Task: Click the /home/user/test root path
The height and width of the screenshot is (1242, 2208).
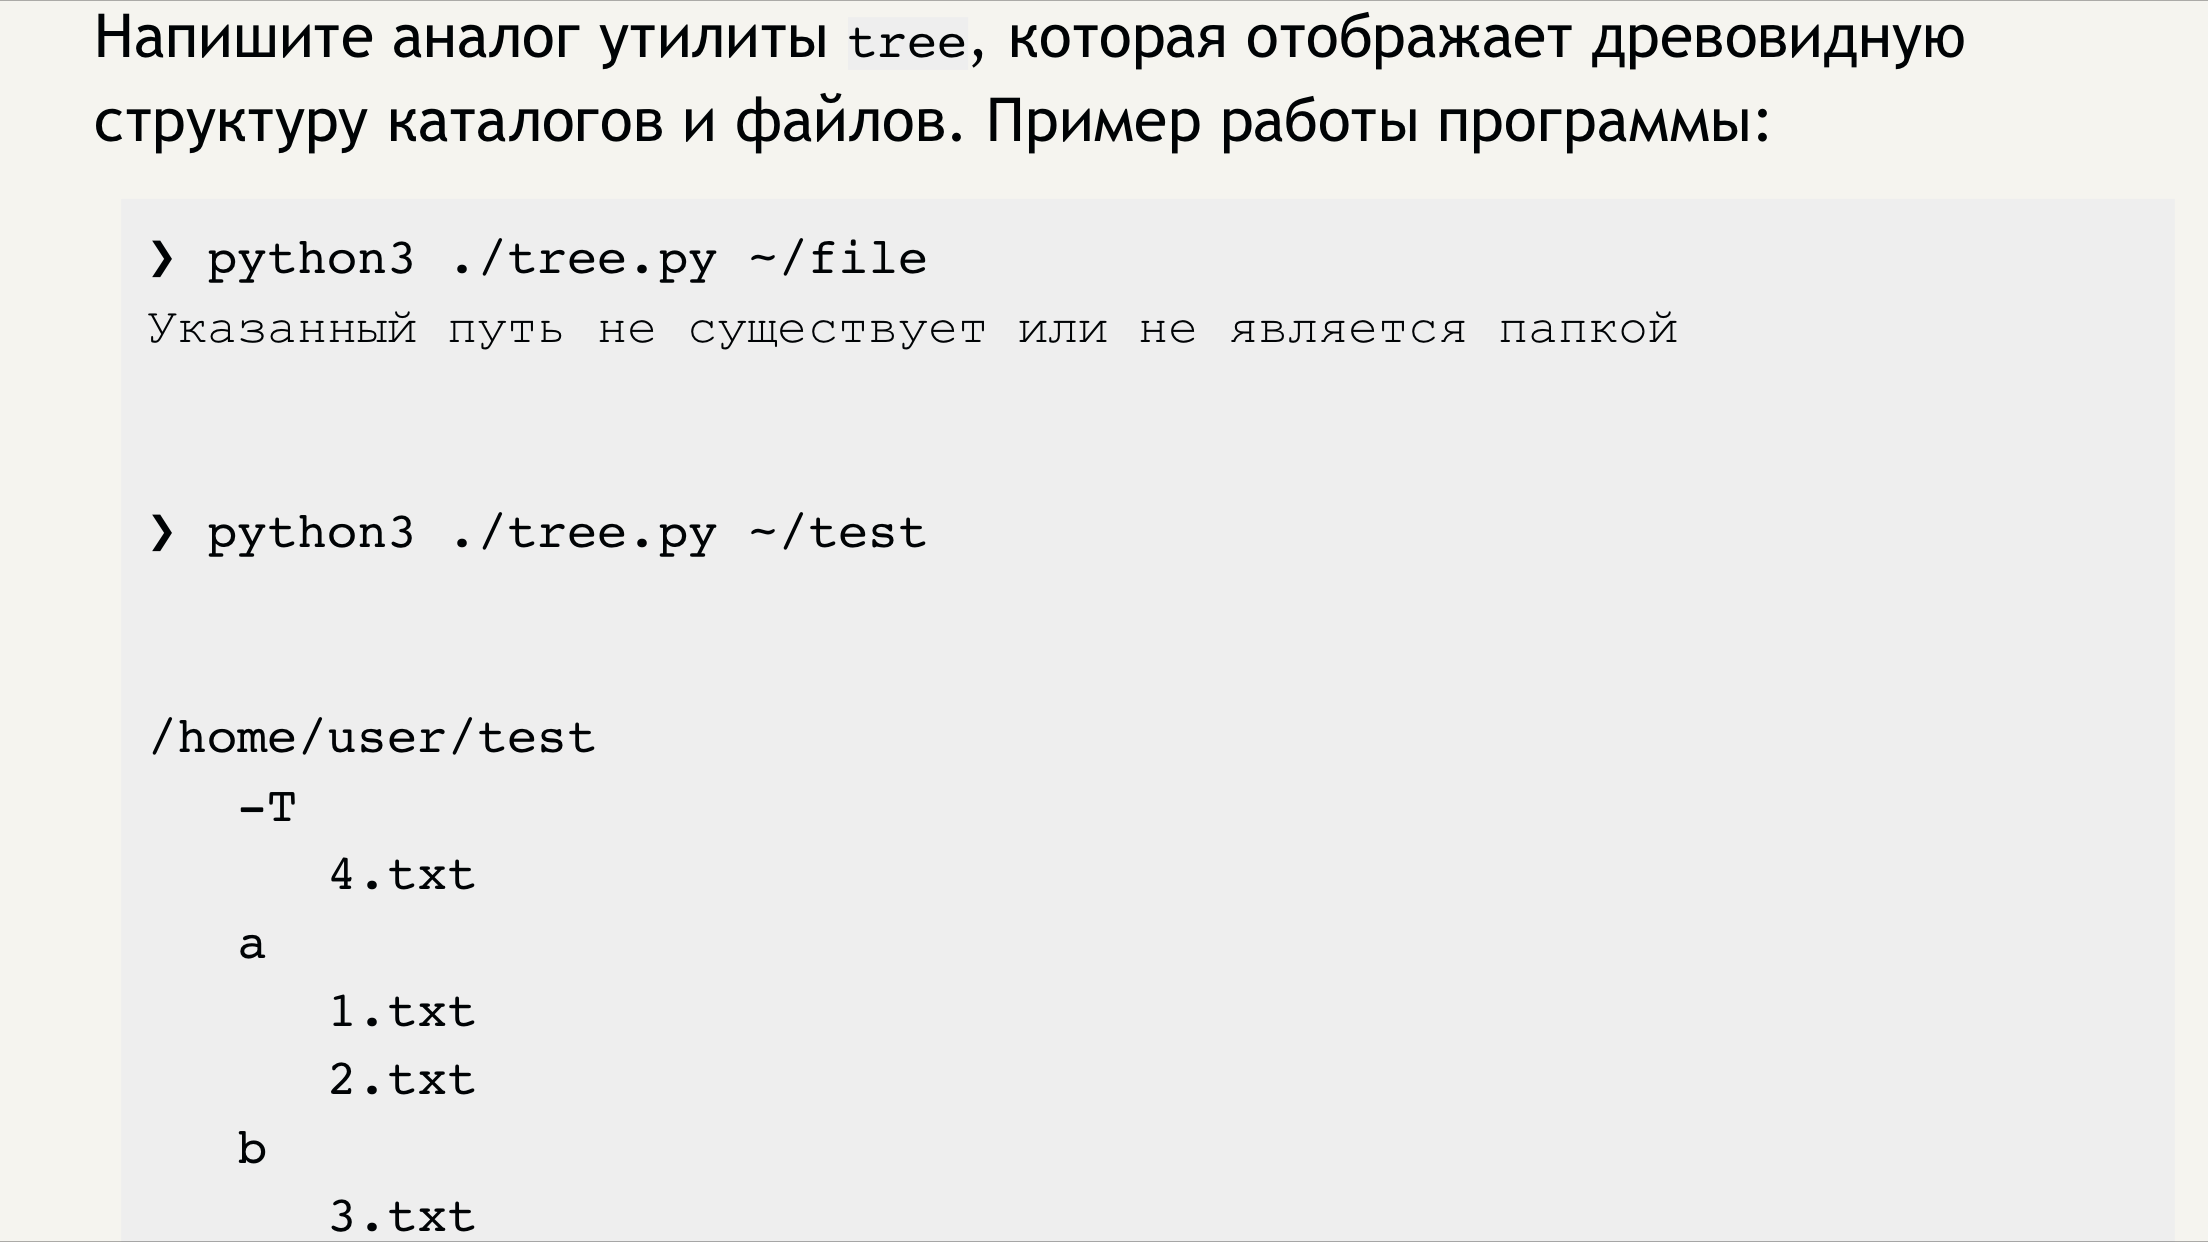Action: click(372, 738)
